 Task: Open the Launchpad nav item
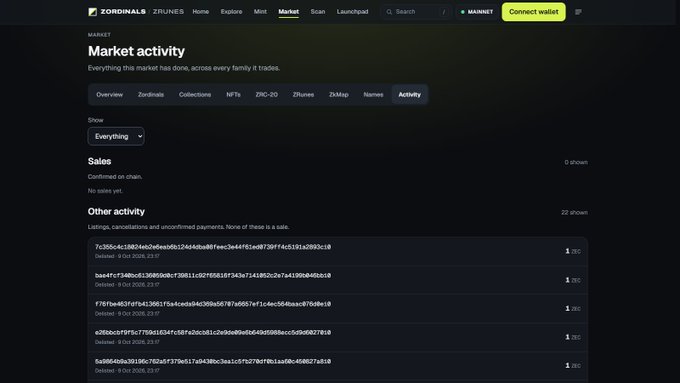coord(352,12)
